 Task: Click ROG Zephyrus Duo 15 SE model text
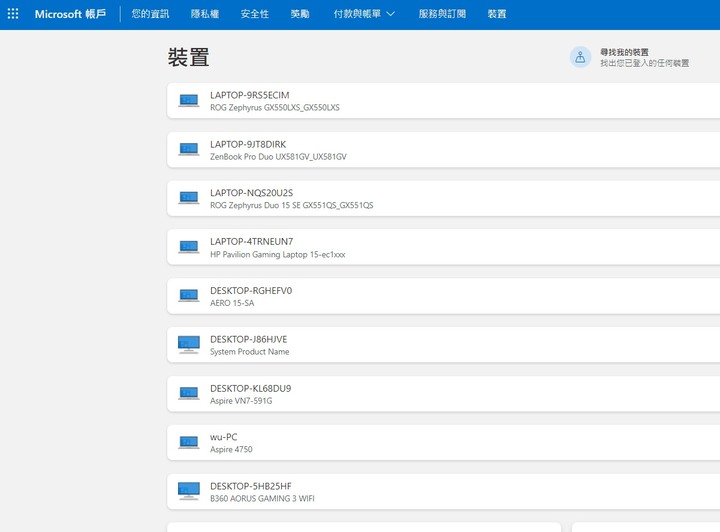(x=292, y=205)
